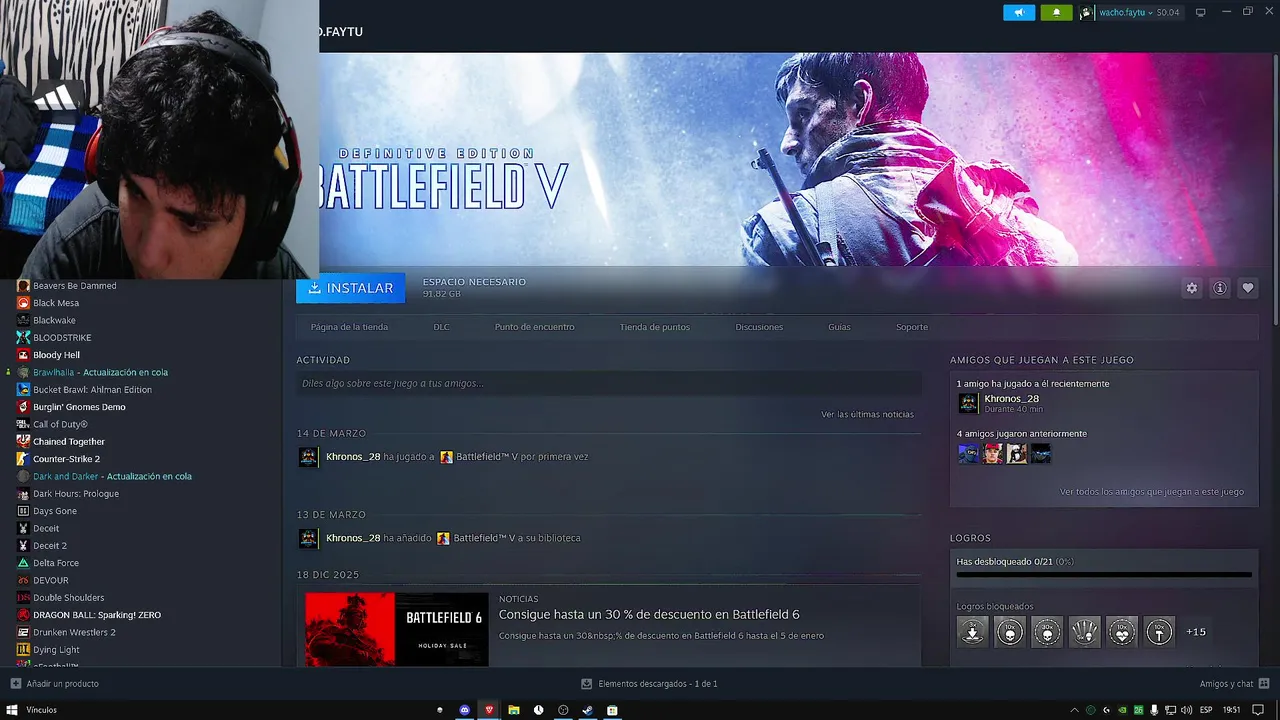1280x720 pixels.
Task: Click the activity message input field
Action: pyautogui.click(x=608, y=383)
